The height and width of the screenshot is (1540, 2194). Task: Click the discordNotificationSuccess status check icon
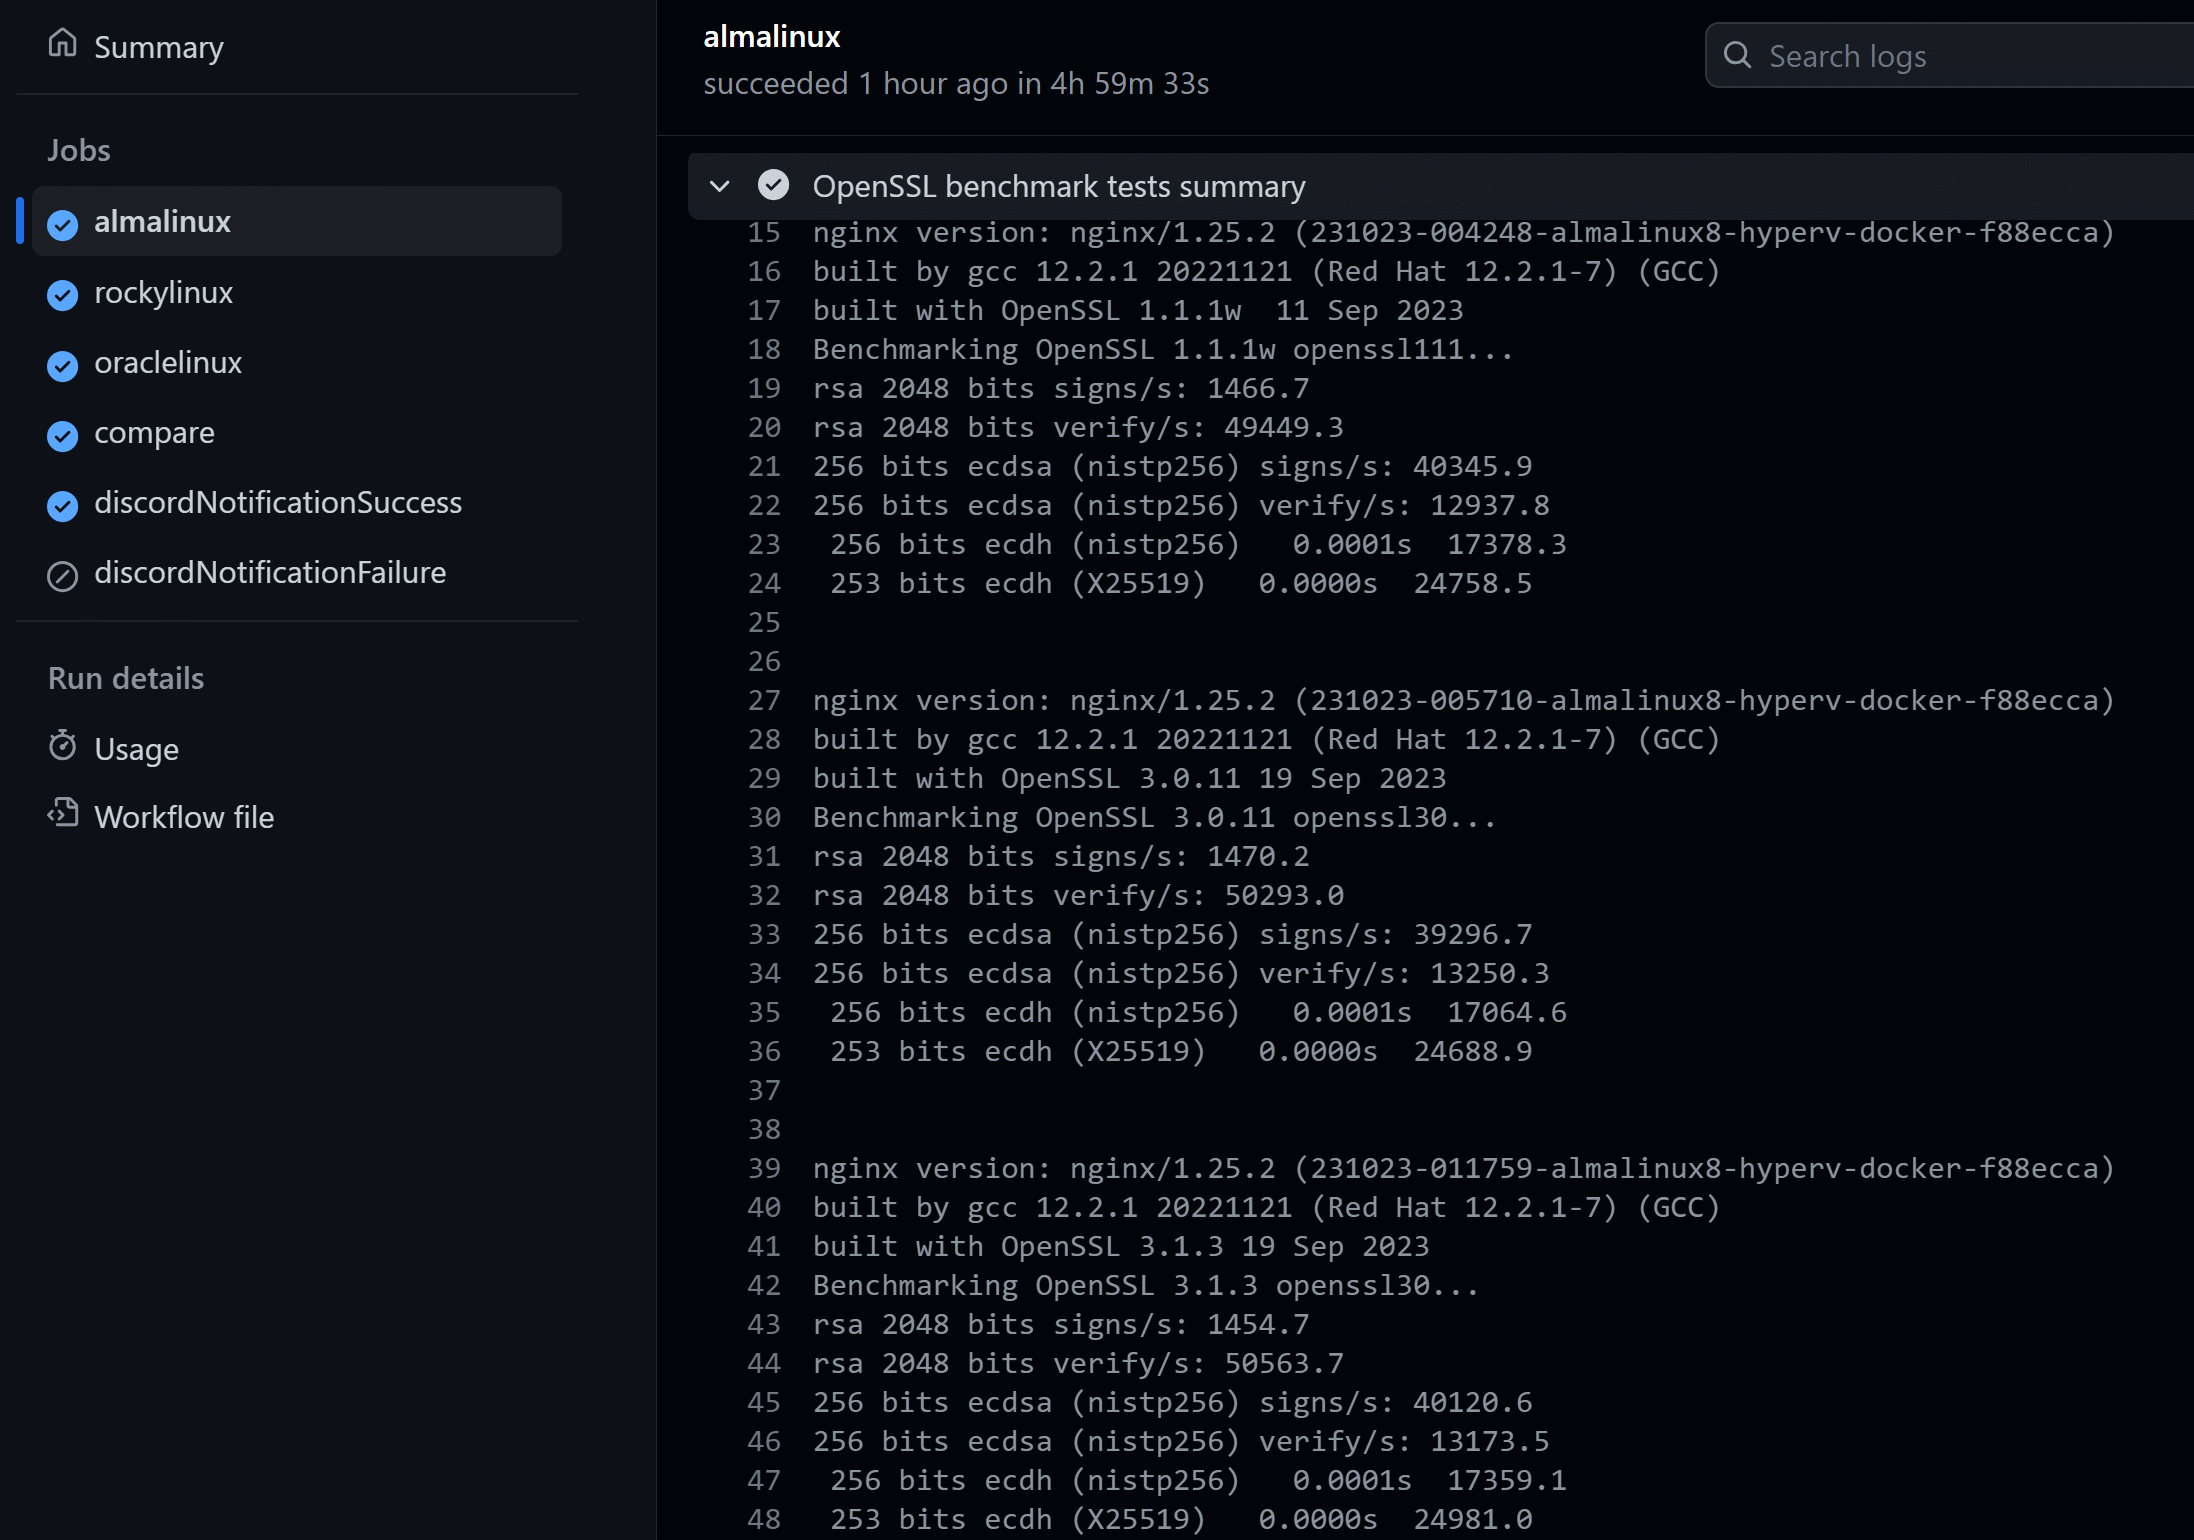(x=63, y=506)
